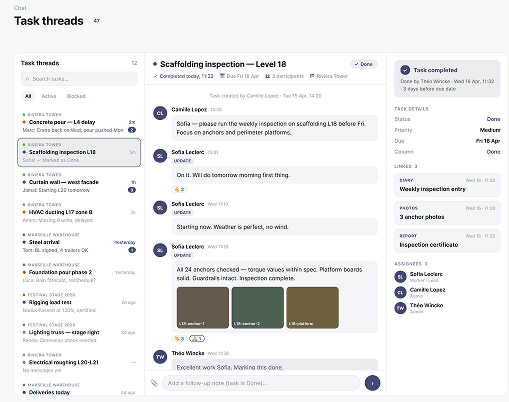This screenshot has width=509, height=402.
Task: Open Rigging load test thread
Action: (x=79, y=302)
